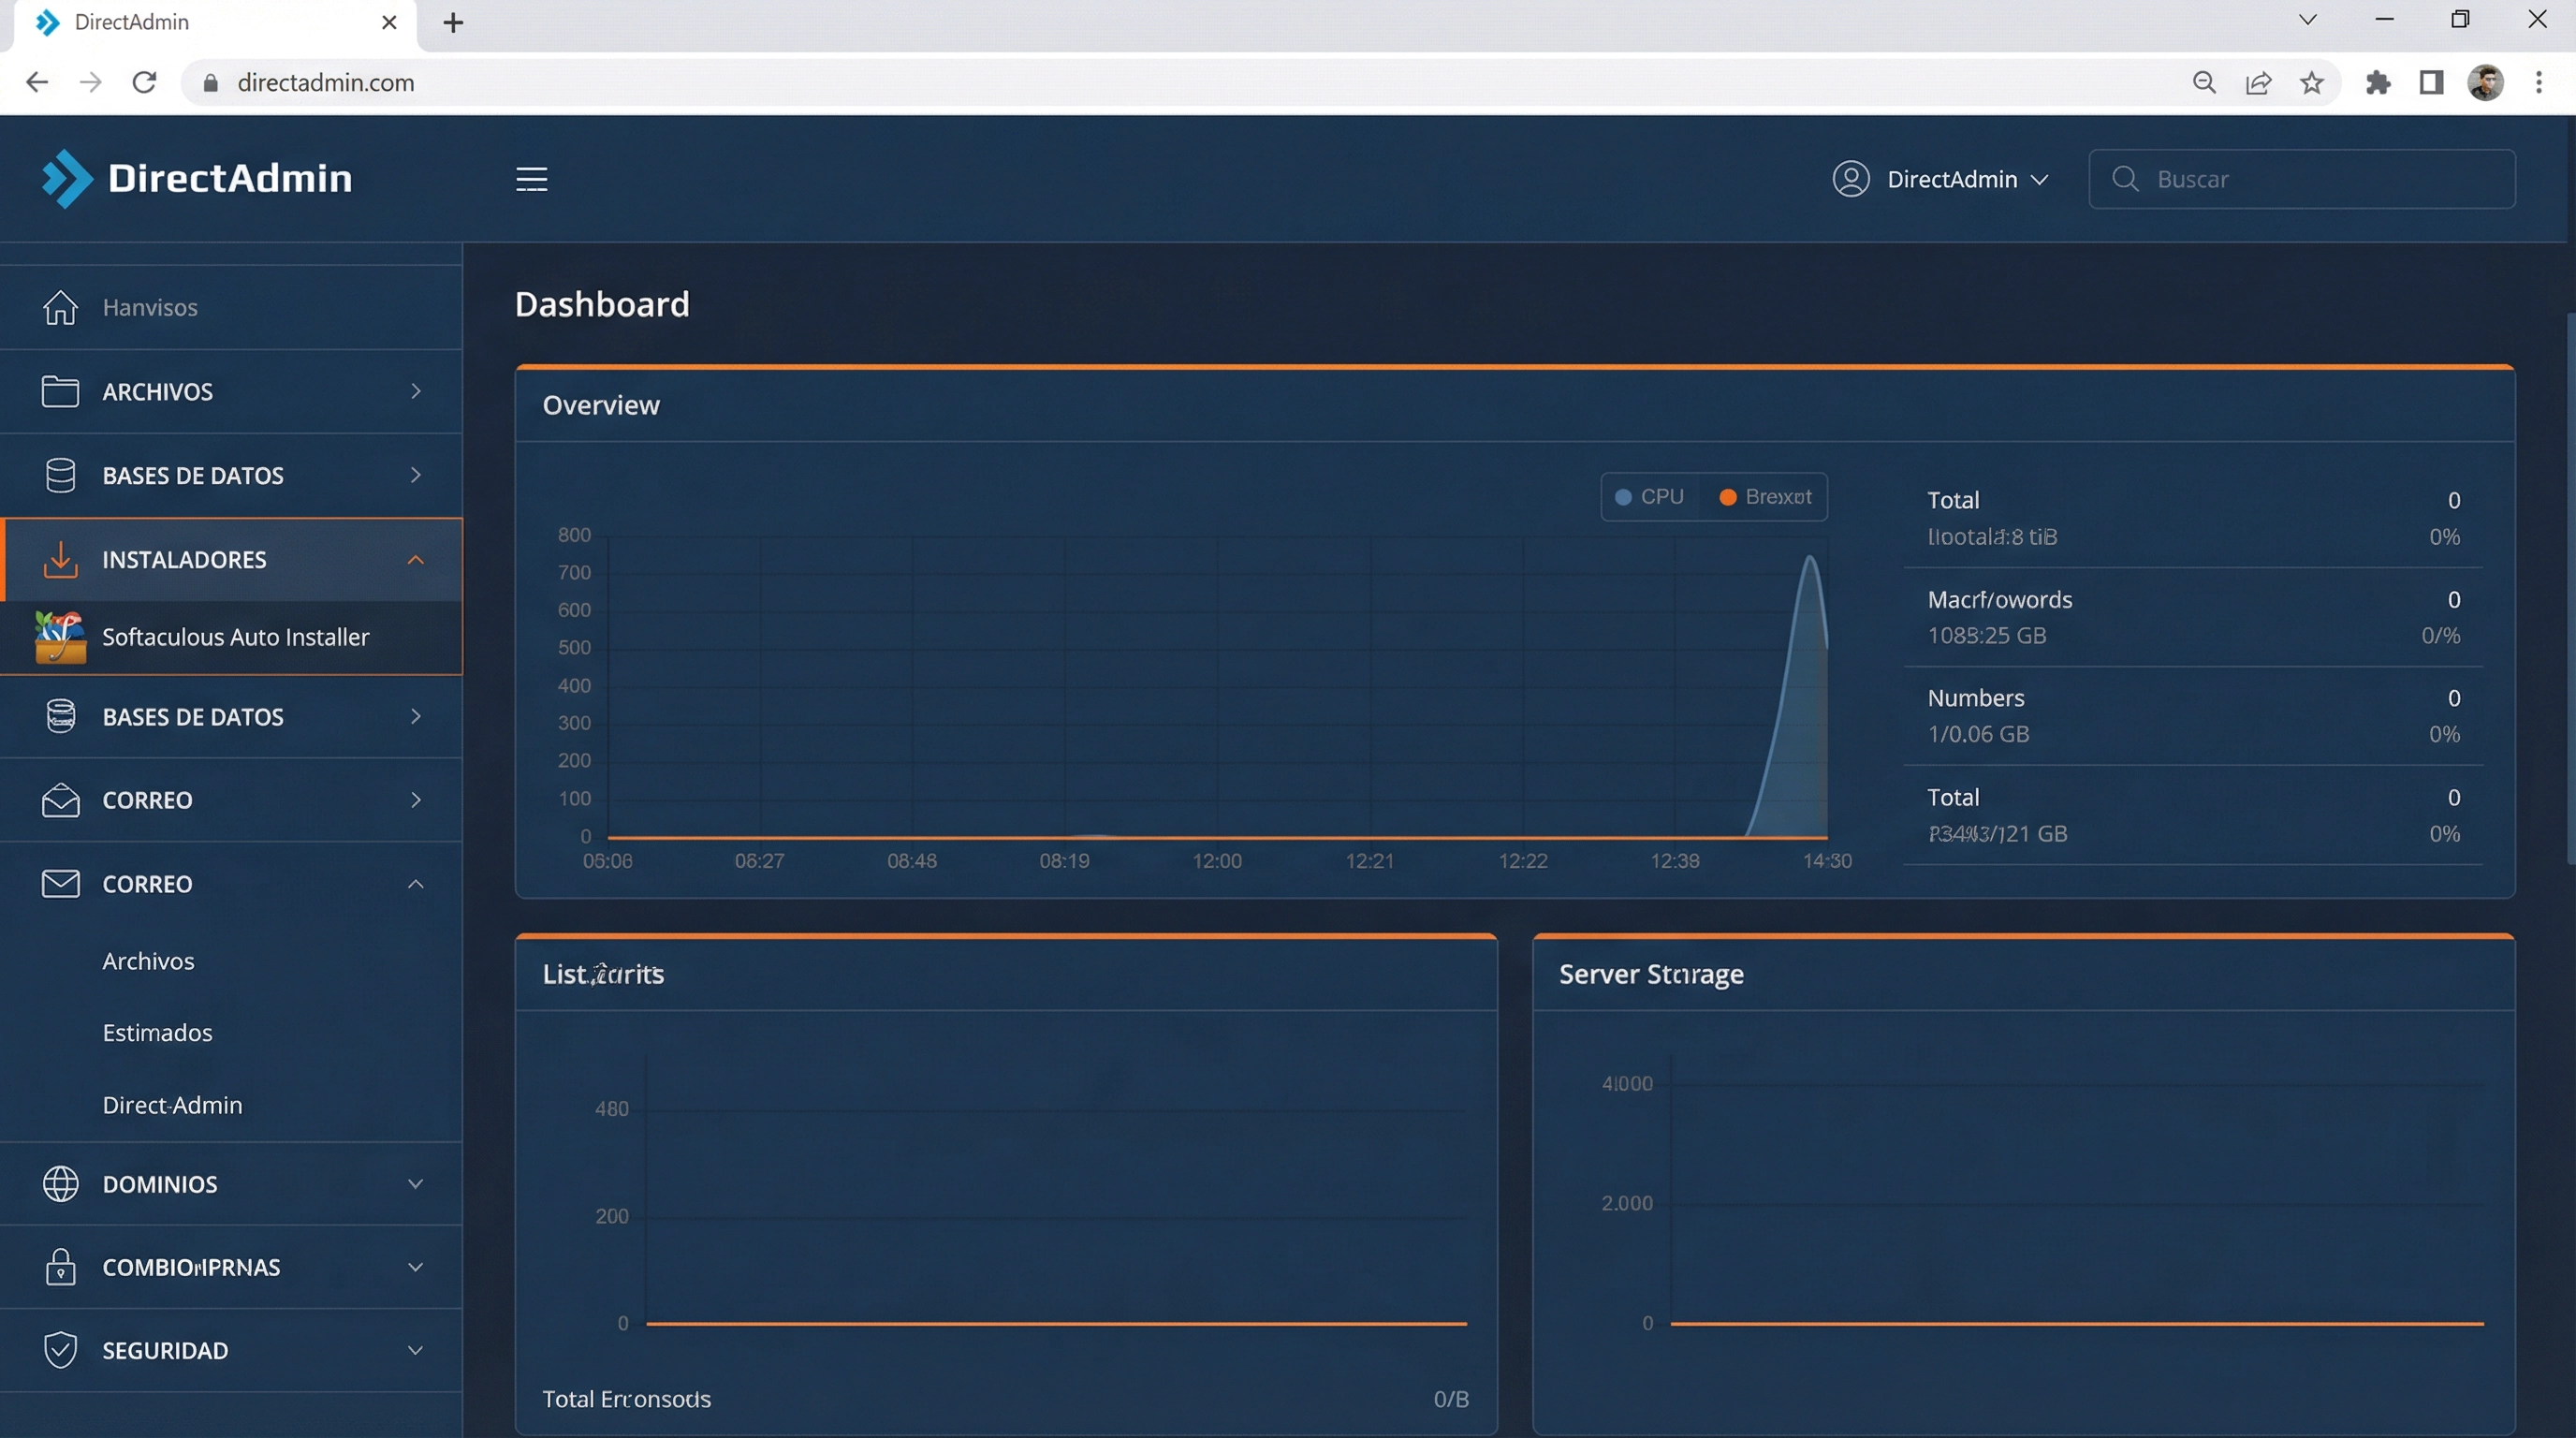The image size is (2576, 1438).
Task: Collapse the INSTALADORES section chevron
Action: coord(416,559)
